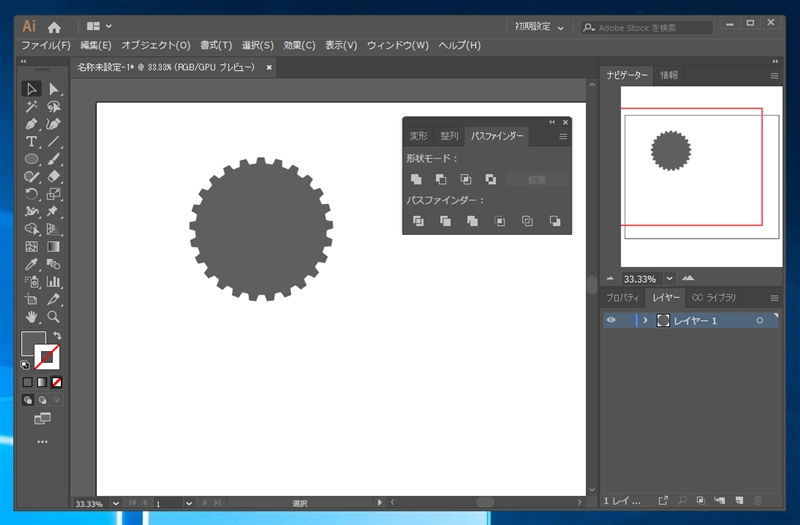Select the Puppet Warp pin tool
The width and height of the screenshot is (800, 525).
pyautogui.click(x=53, y=211)
